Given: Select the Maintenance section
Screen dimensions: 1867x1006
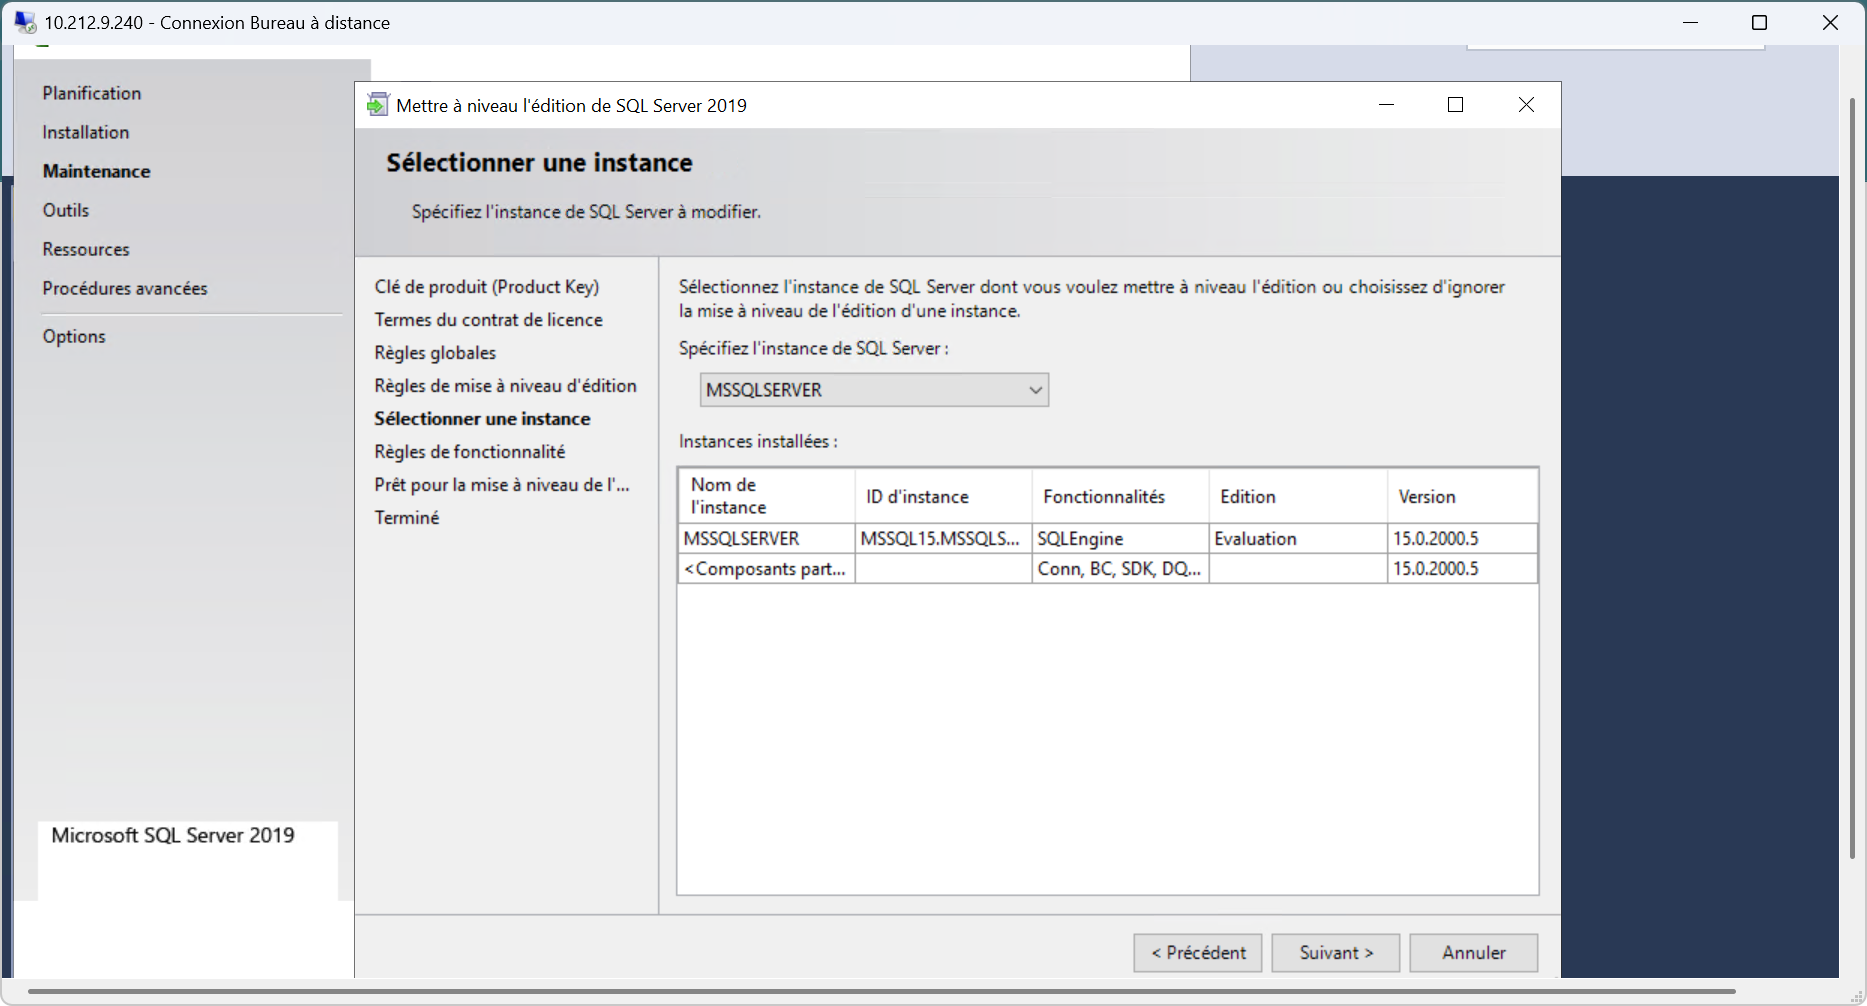Looking at the screenshot, I should 96,171.
